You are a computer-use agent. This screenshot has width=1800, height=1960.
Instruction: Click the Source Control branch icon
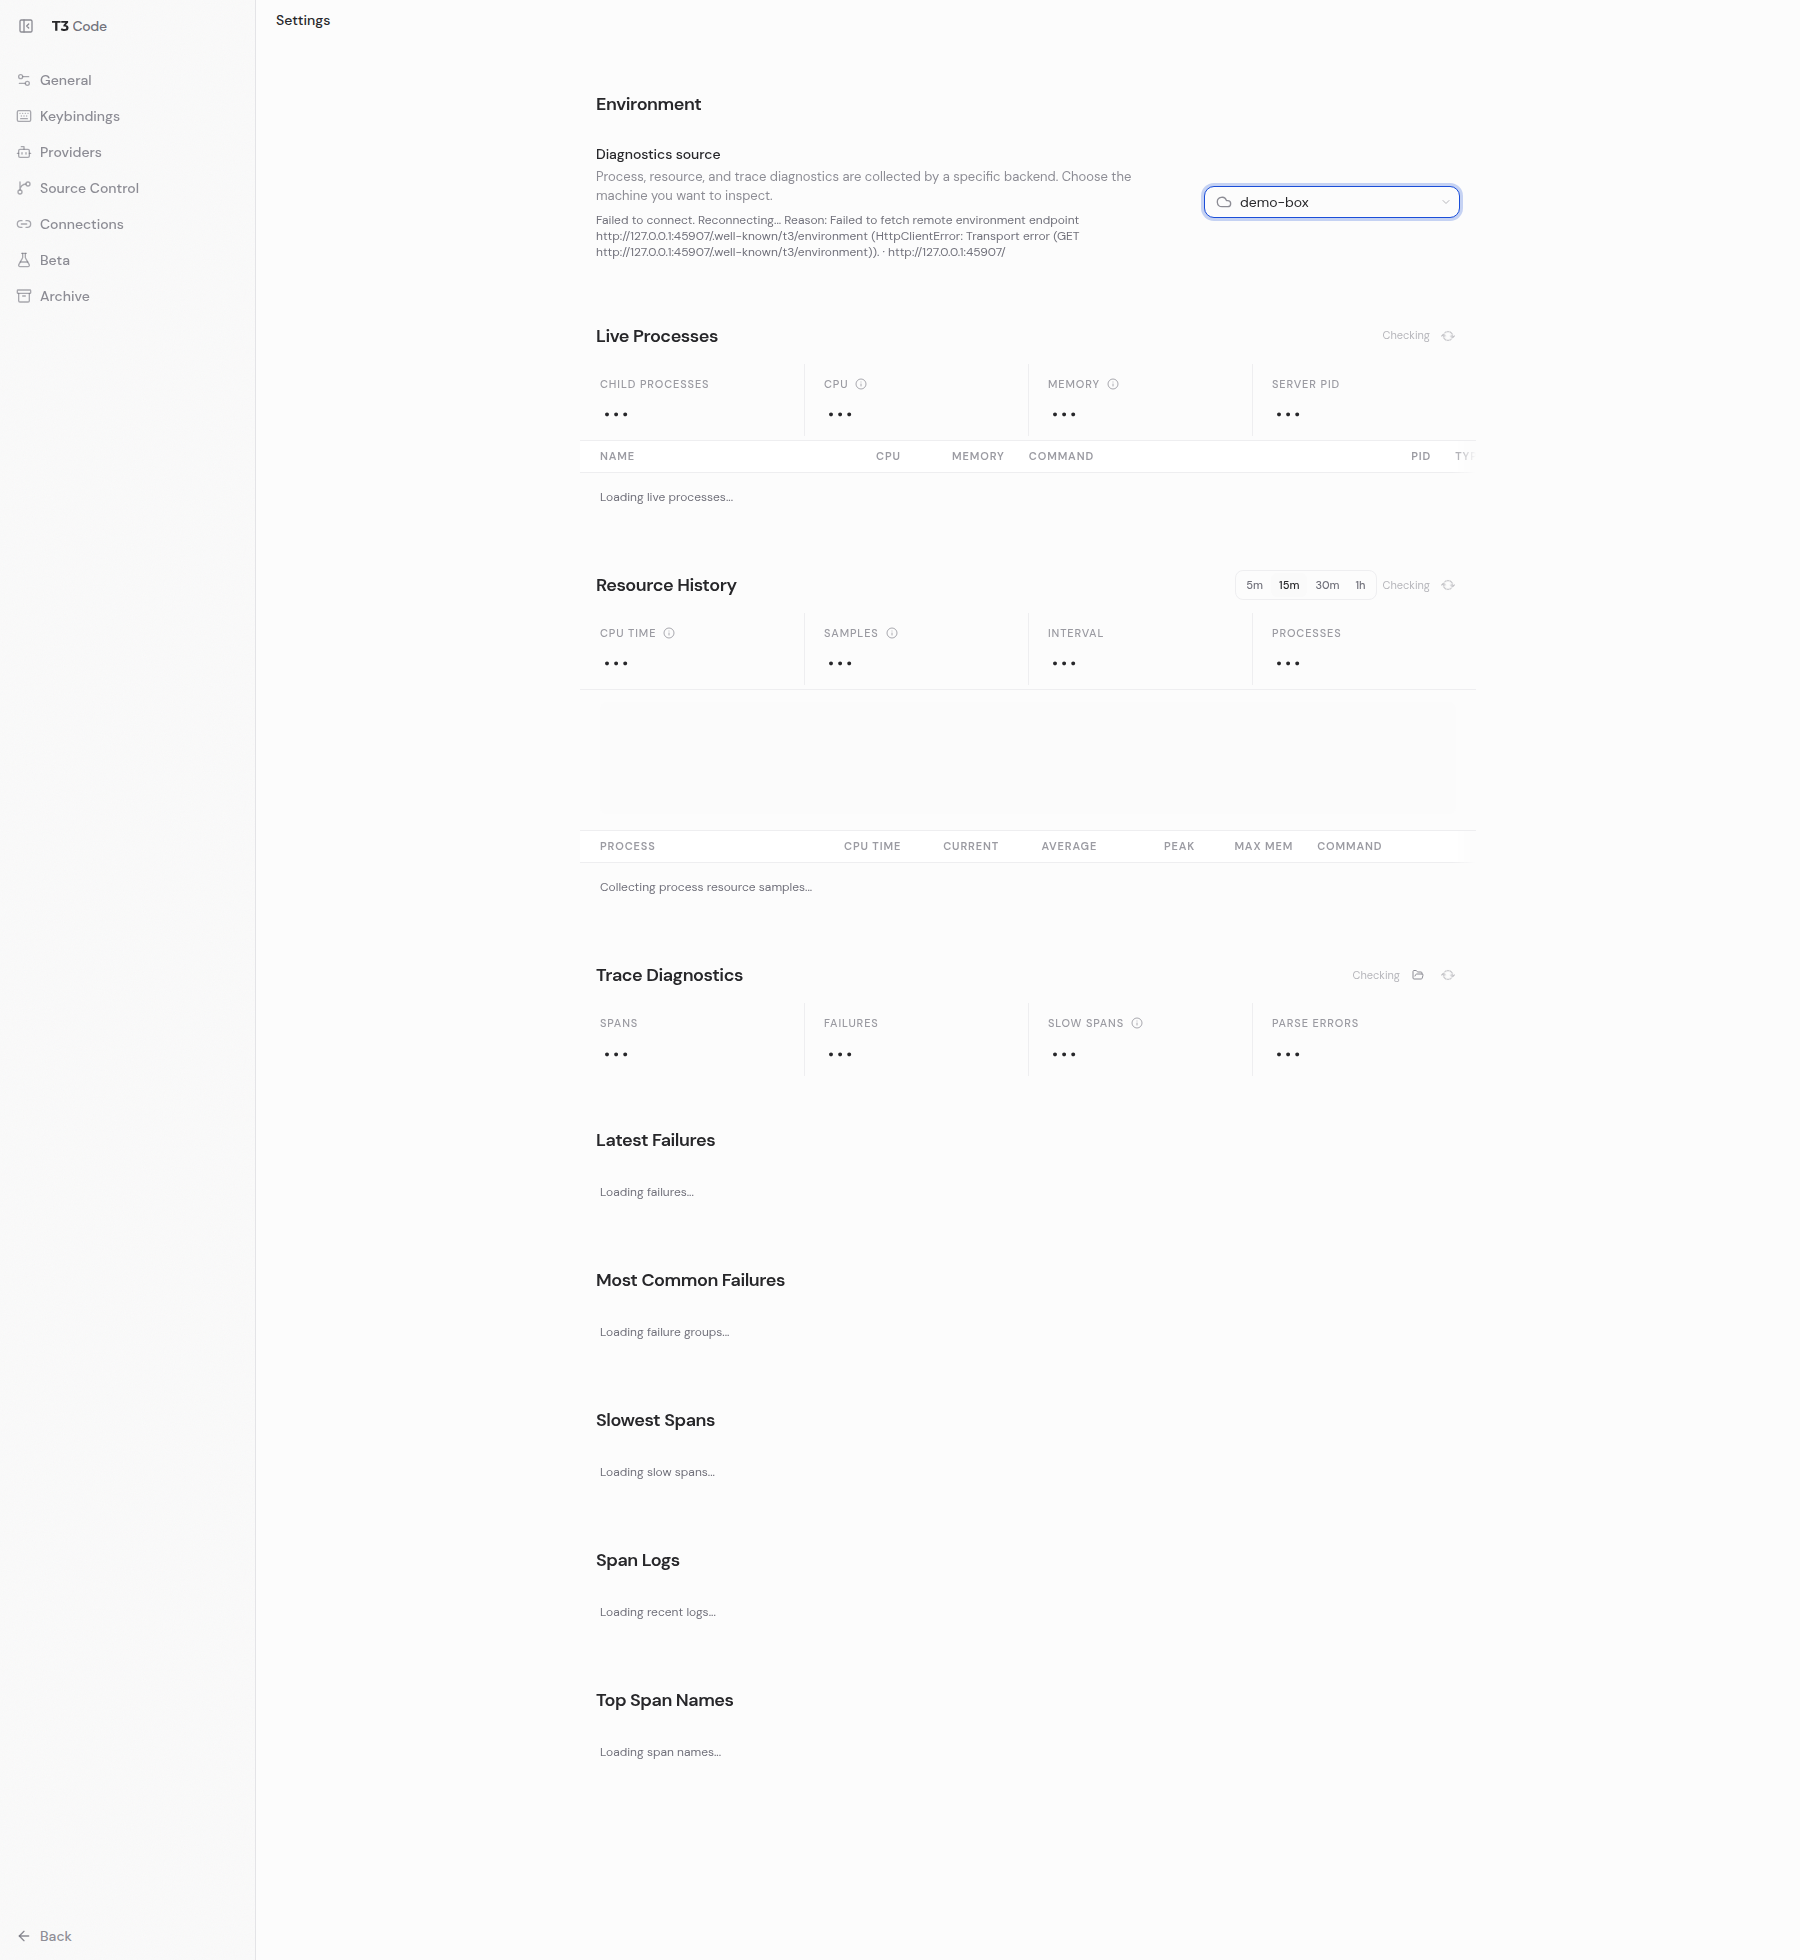[x=24, y=188]
